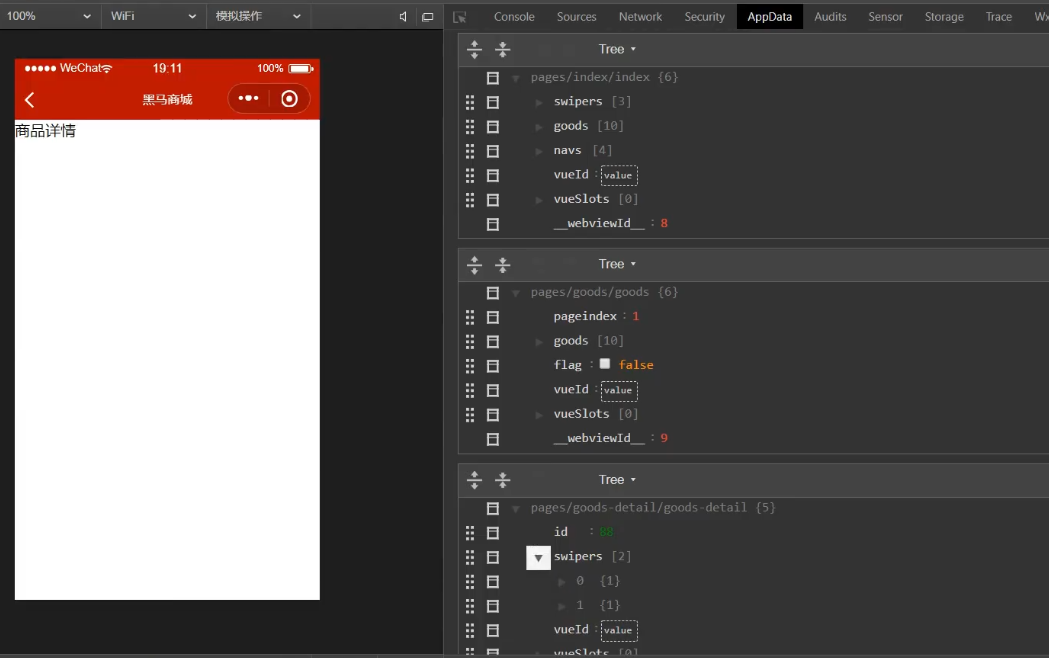Switch to the Console tab
1049x658 pixels.
[514, 17]
